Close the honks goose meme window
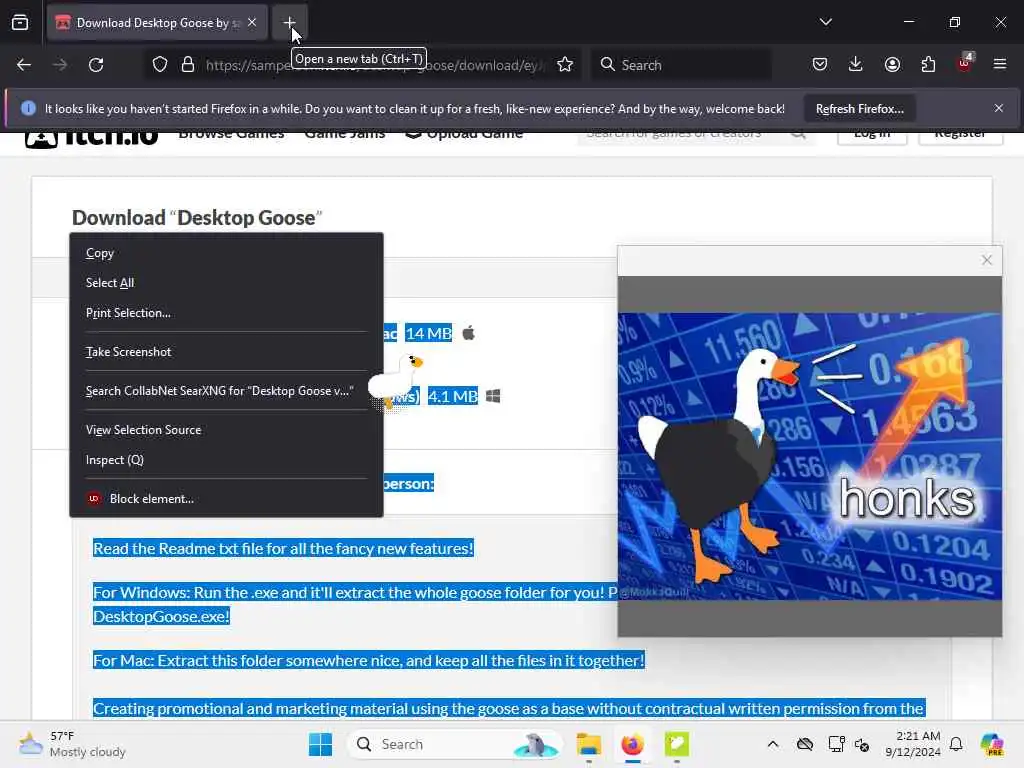1024x768 pixels. pos(987,261)
